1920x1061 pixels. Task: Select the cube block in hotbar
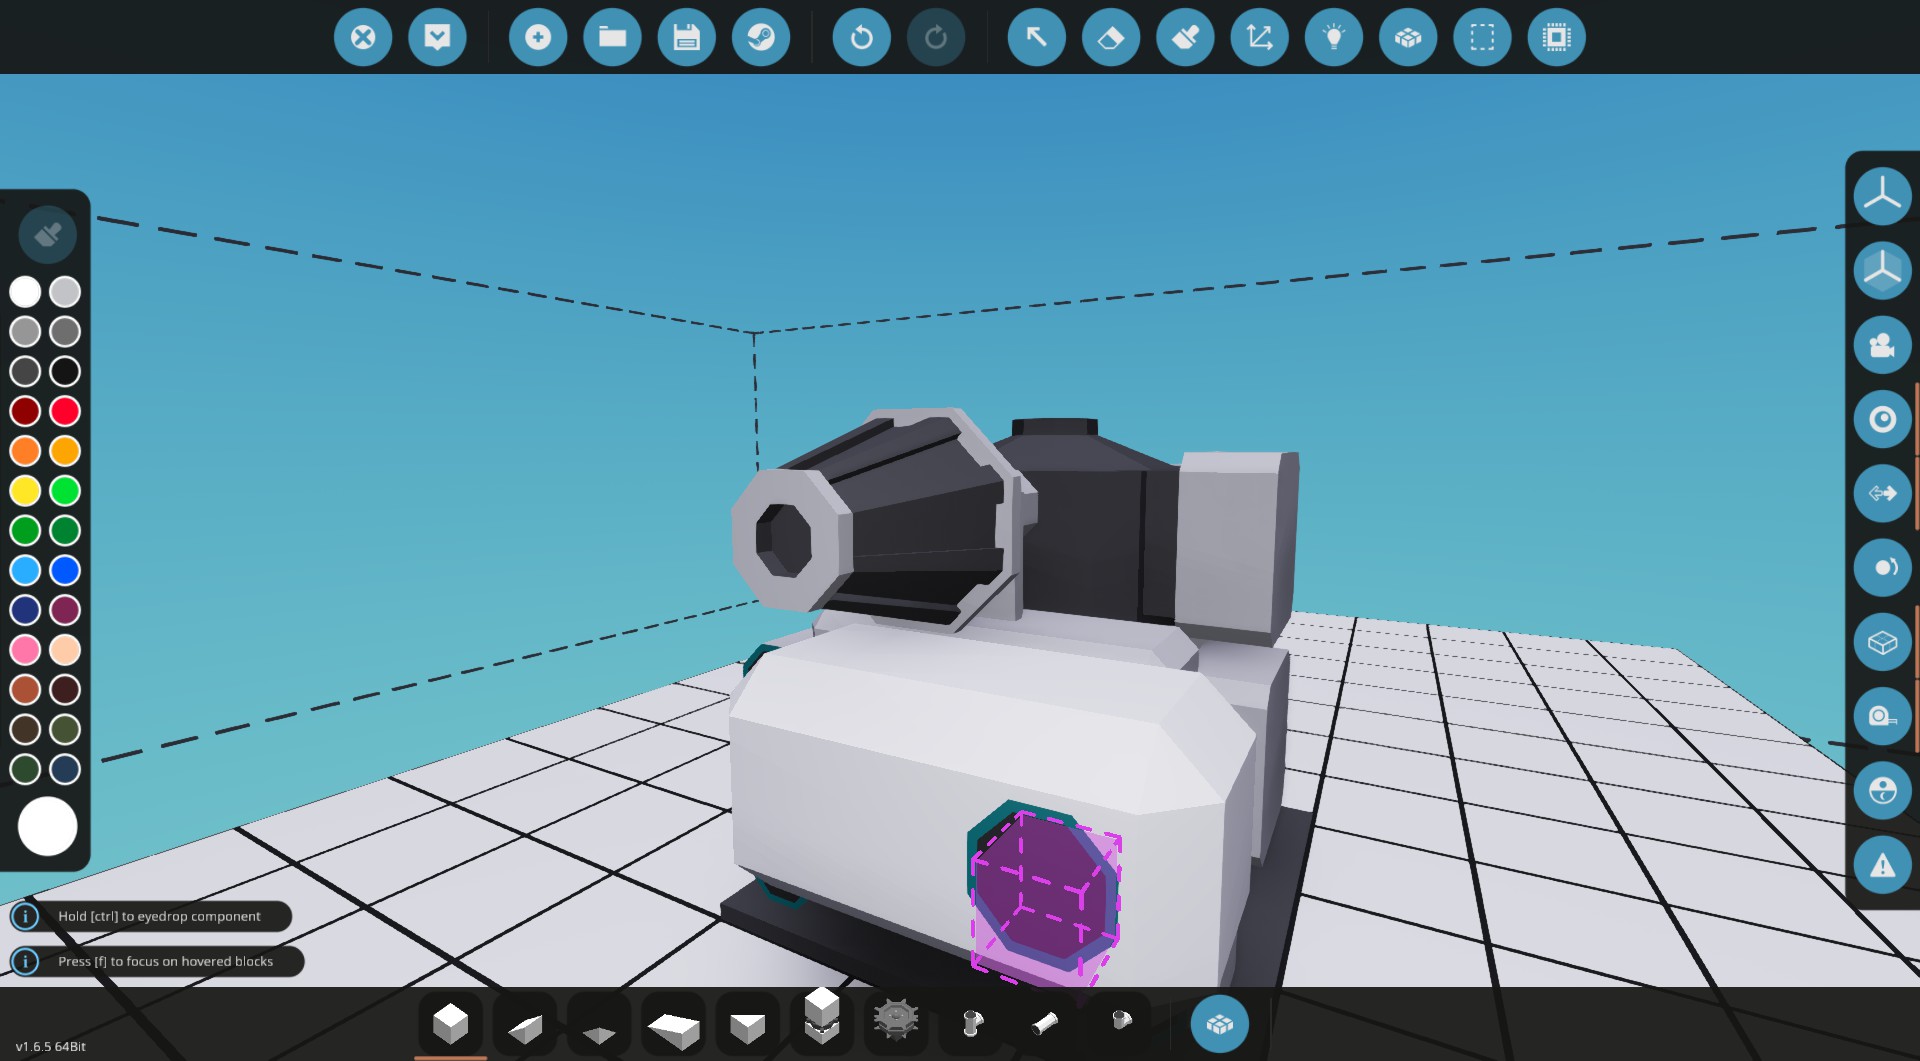point(450,1024)
